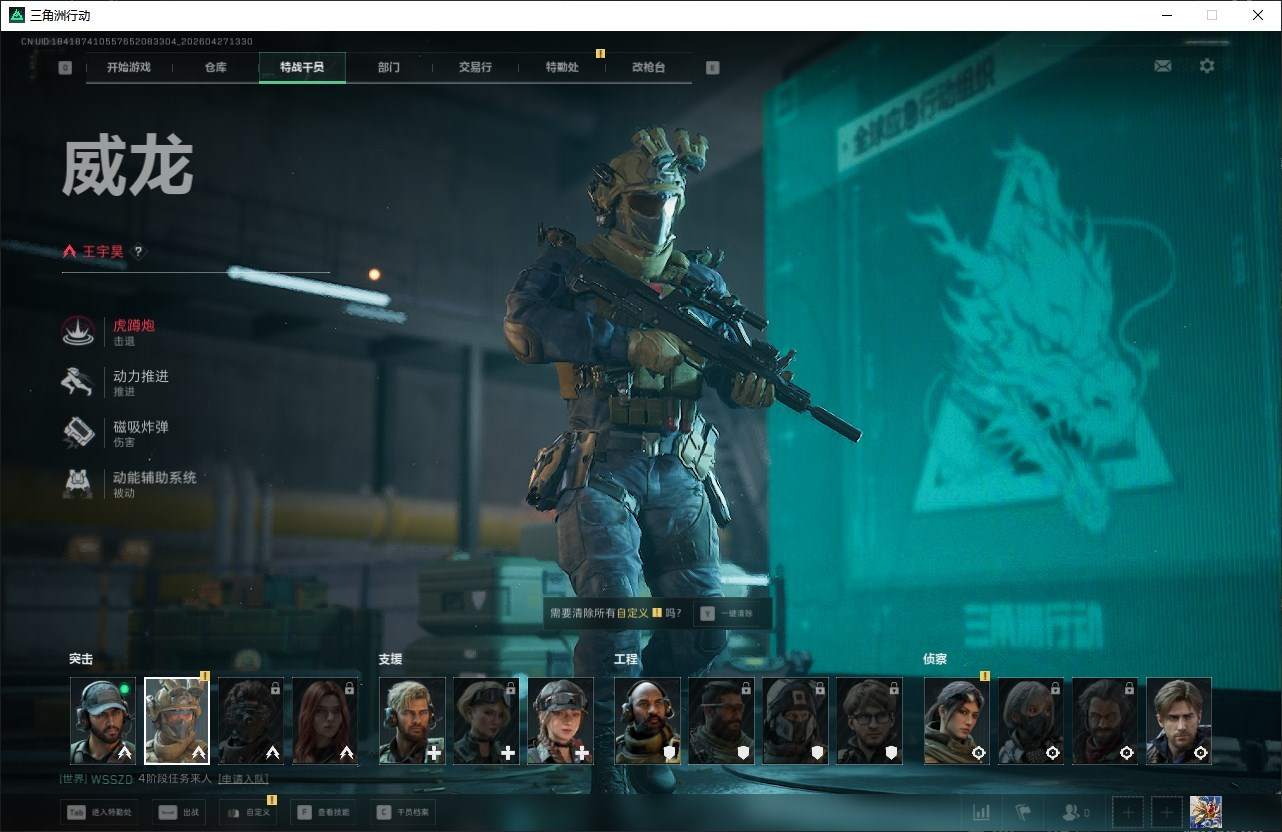The image size is (1282, 832).
Task: Click the 威龙 operator title
Action: 127,167
